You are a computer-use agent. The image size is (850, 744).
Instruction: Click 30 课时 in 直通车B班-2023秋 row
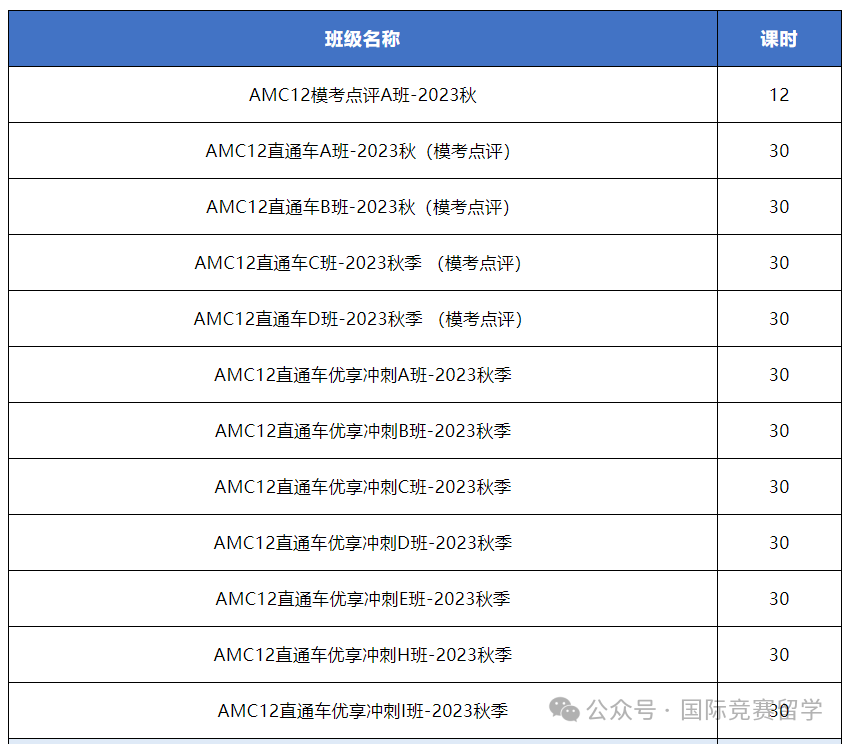pos(779,207)
